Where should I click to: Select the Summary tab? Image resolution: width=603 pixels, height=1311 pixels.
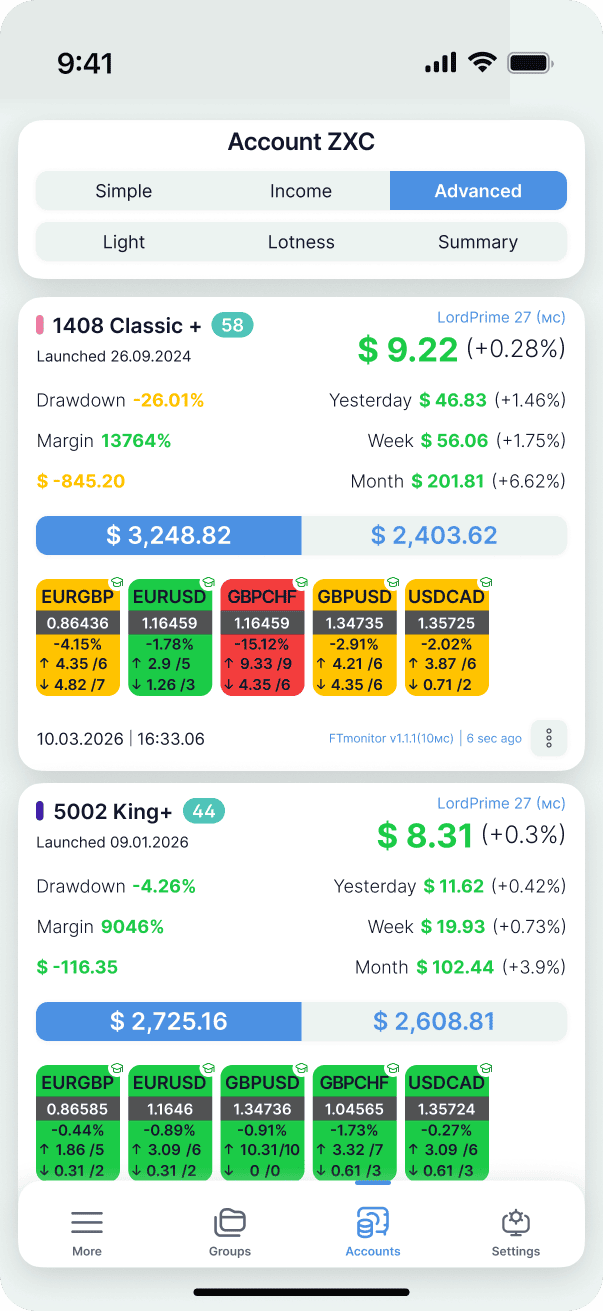point(478,242)
